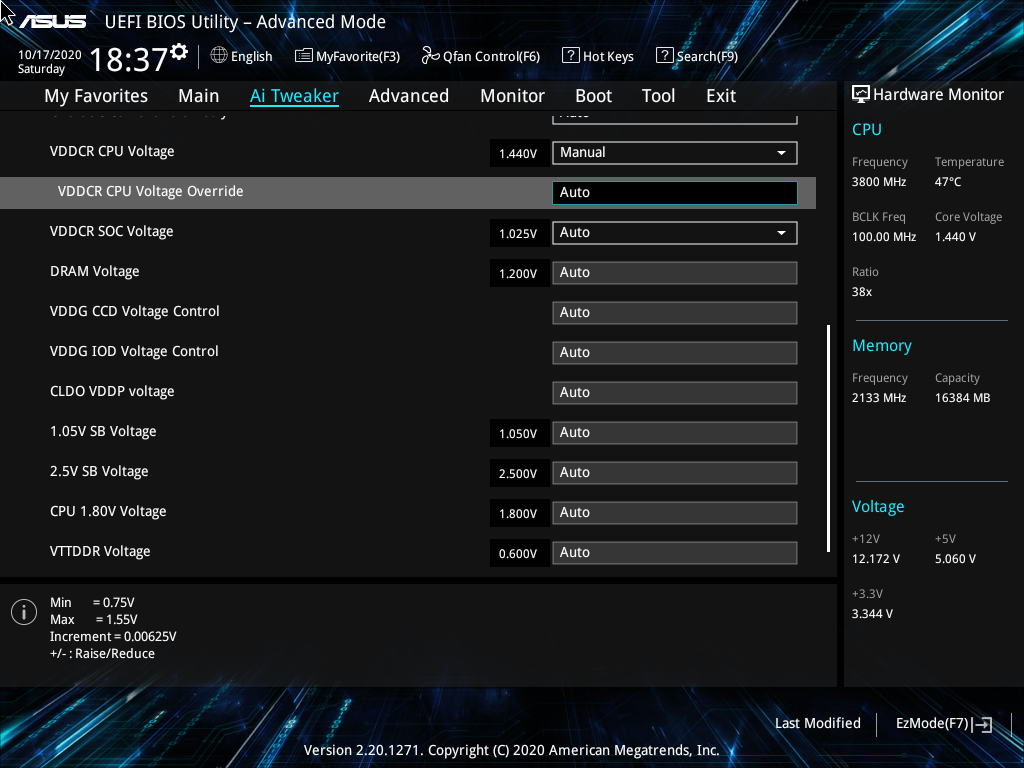Click the 3.344 V reading
This screenshot has height=768, width=1024.
click(872, 614)
